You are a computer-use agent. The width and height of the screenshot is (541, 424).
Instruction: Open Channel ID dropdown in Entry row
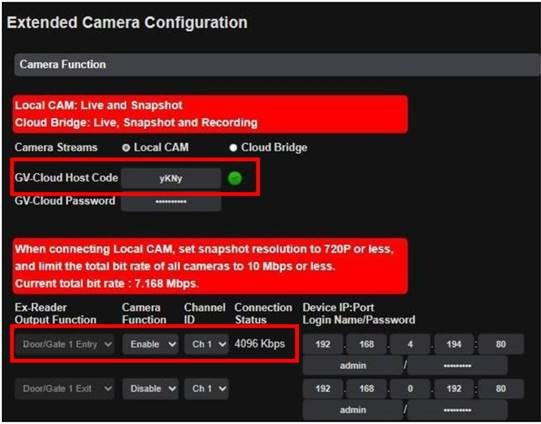point(206,344)
